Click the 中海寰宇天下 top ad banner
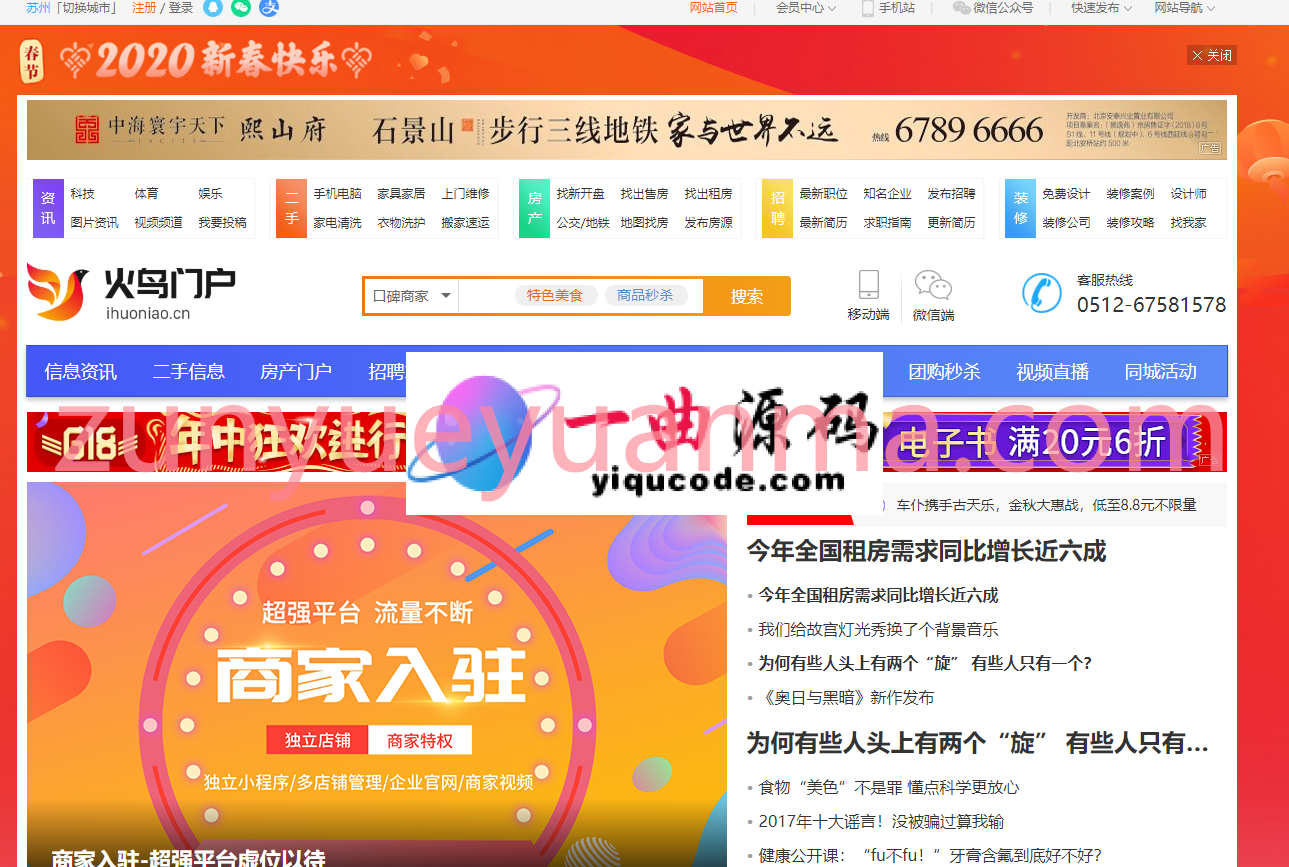Screen dimensions: 1289x867 (x=627, y=130)
